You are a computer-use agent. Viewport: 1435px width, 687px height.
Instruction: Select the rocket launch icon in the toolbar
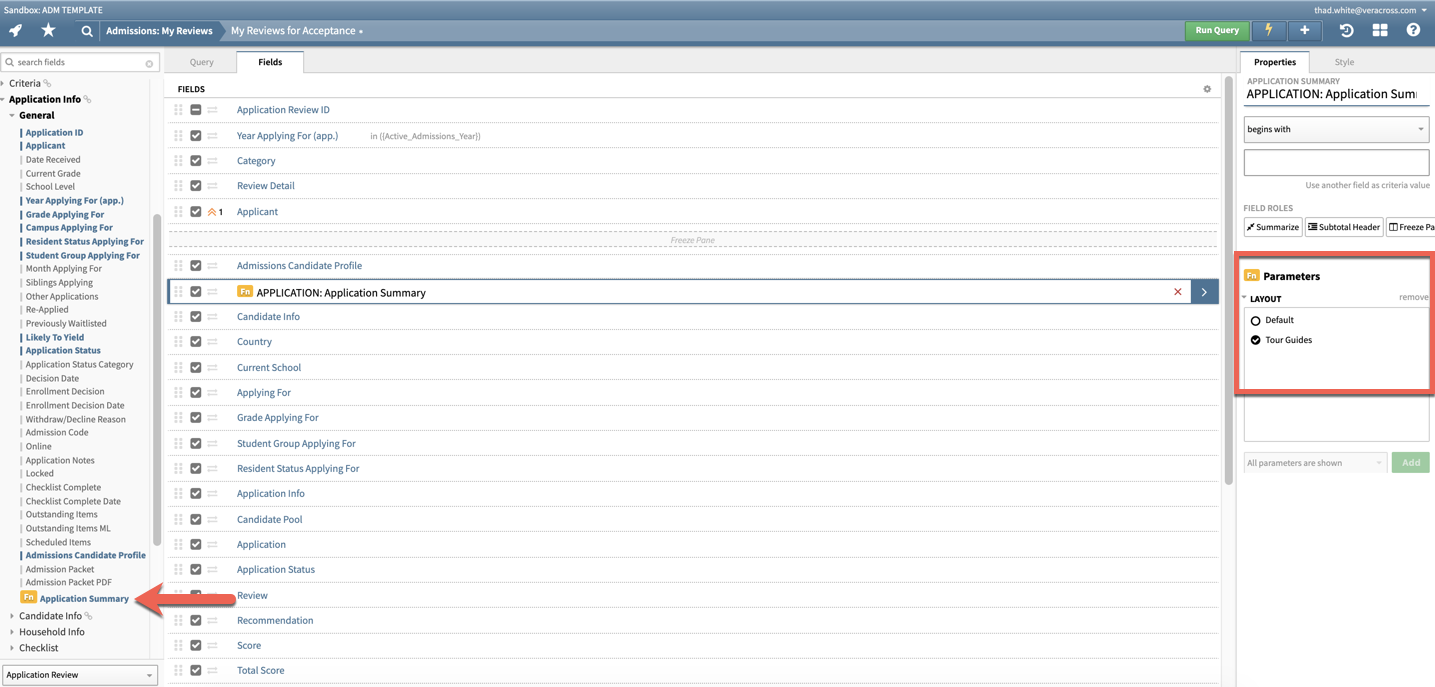pos(14,30)
